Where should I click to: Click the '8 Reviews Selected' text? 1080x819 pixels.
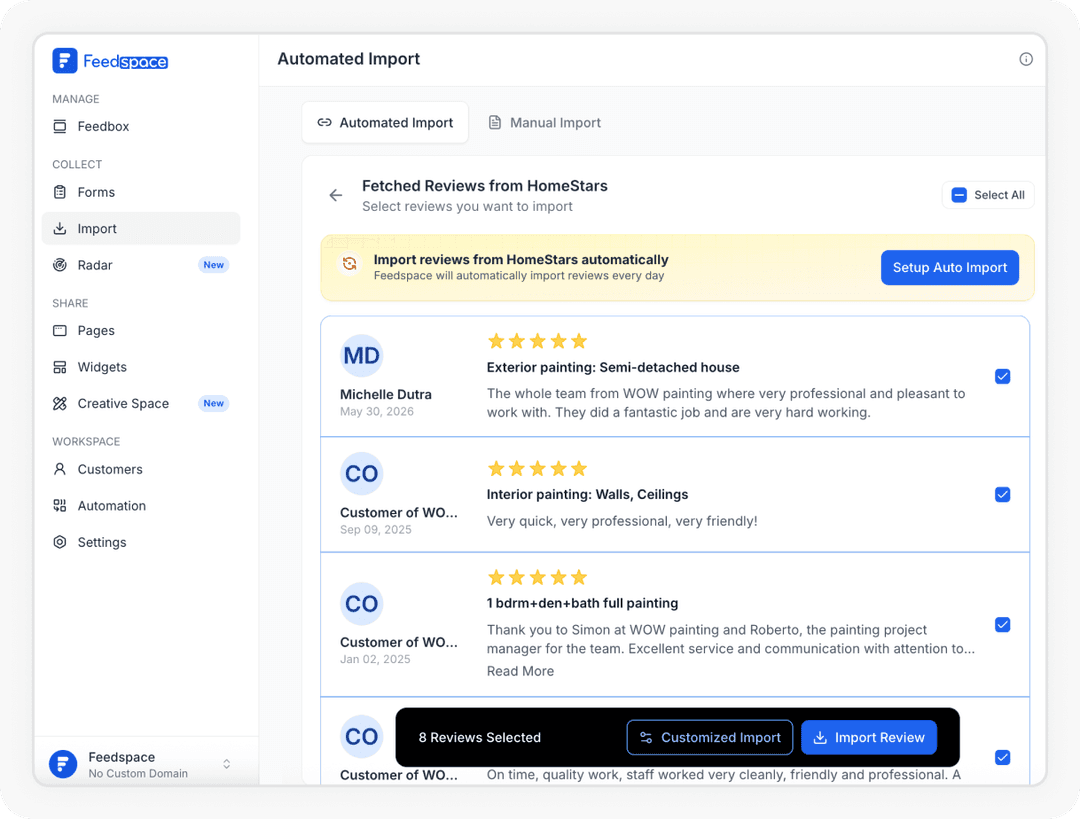click(479, 738)
